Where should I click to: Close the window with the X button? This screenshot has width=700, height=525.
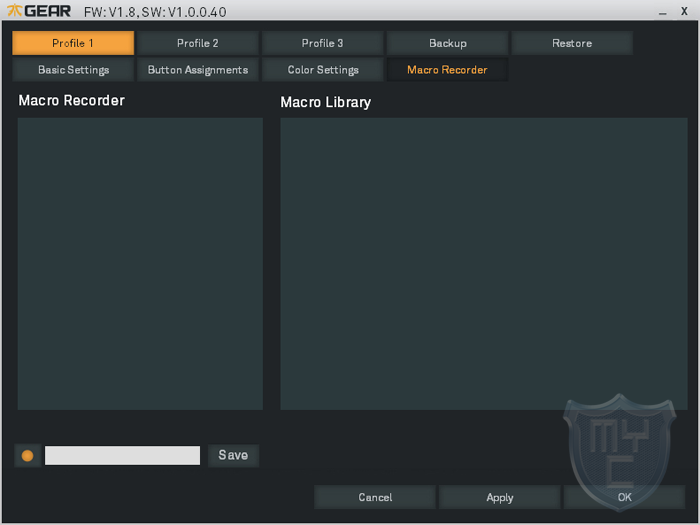click(684, 11)
